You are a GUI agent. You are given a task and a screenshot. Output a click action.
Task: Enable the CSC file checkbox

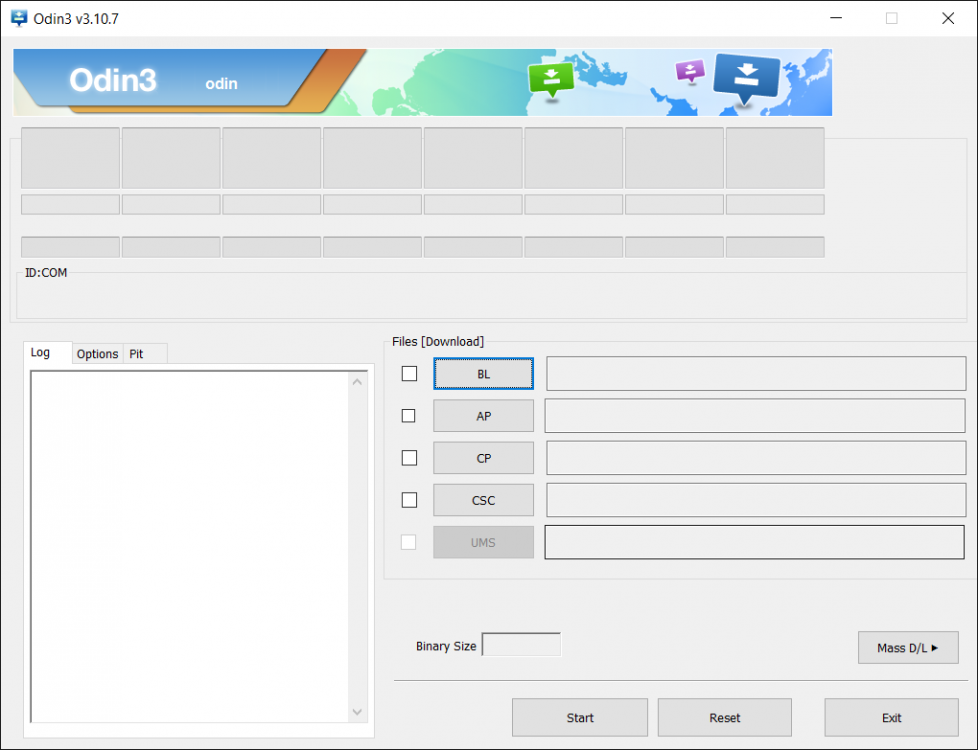coord(409,499)
